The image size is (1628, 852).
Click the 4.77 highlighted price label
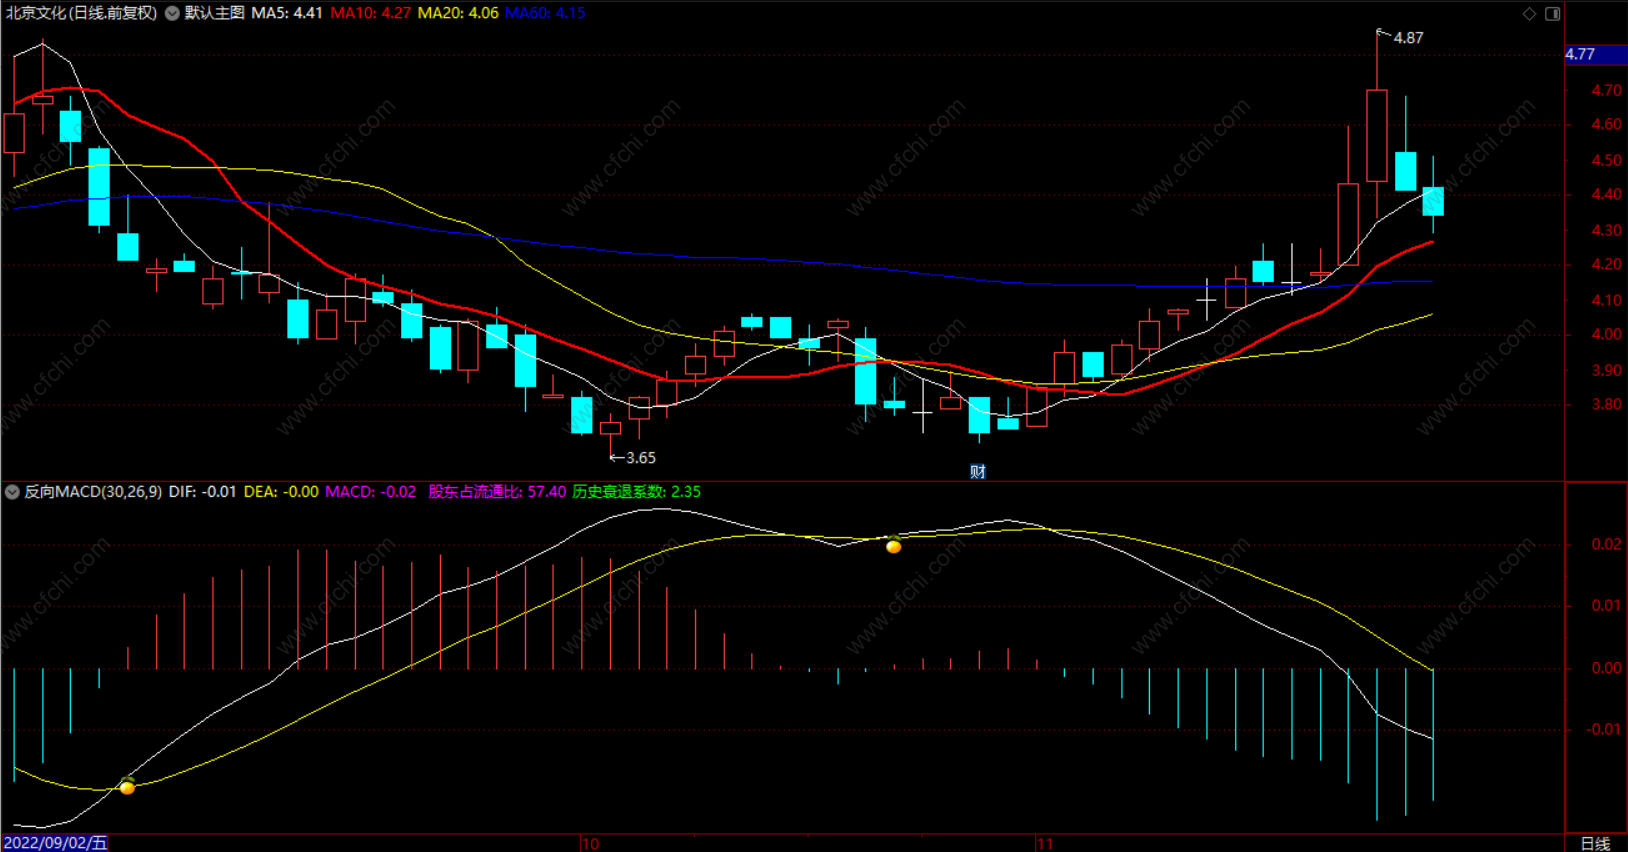pos(1596,54)
